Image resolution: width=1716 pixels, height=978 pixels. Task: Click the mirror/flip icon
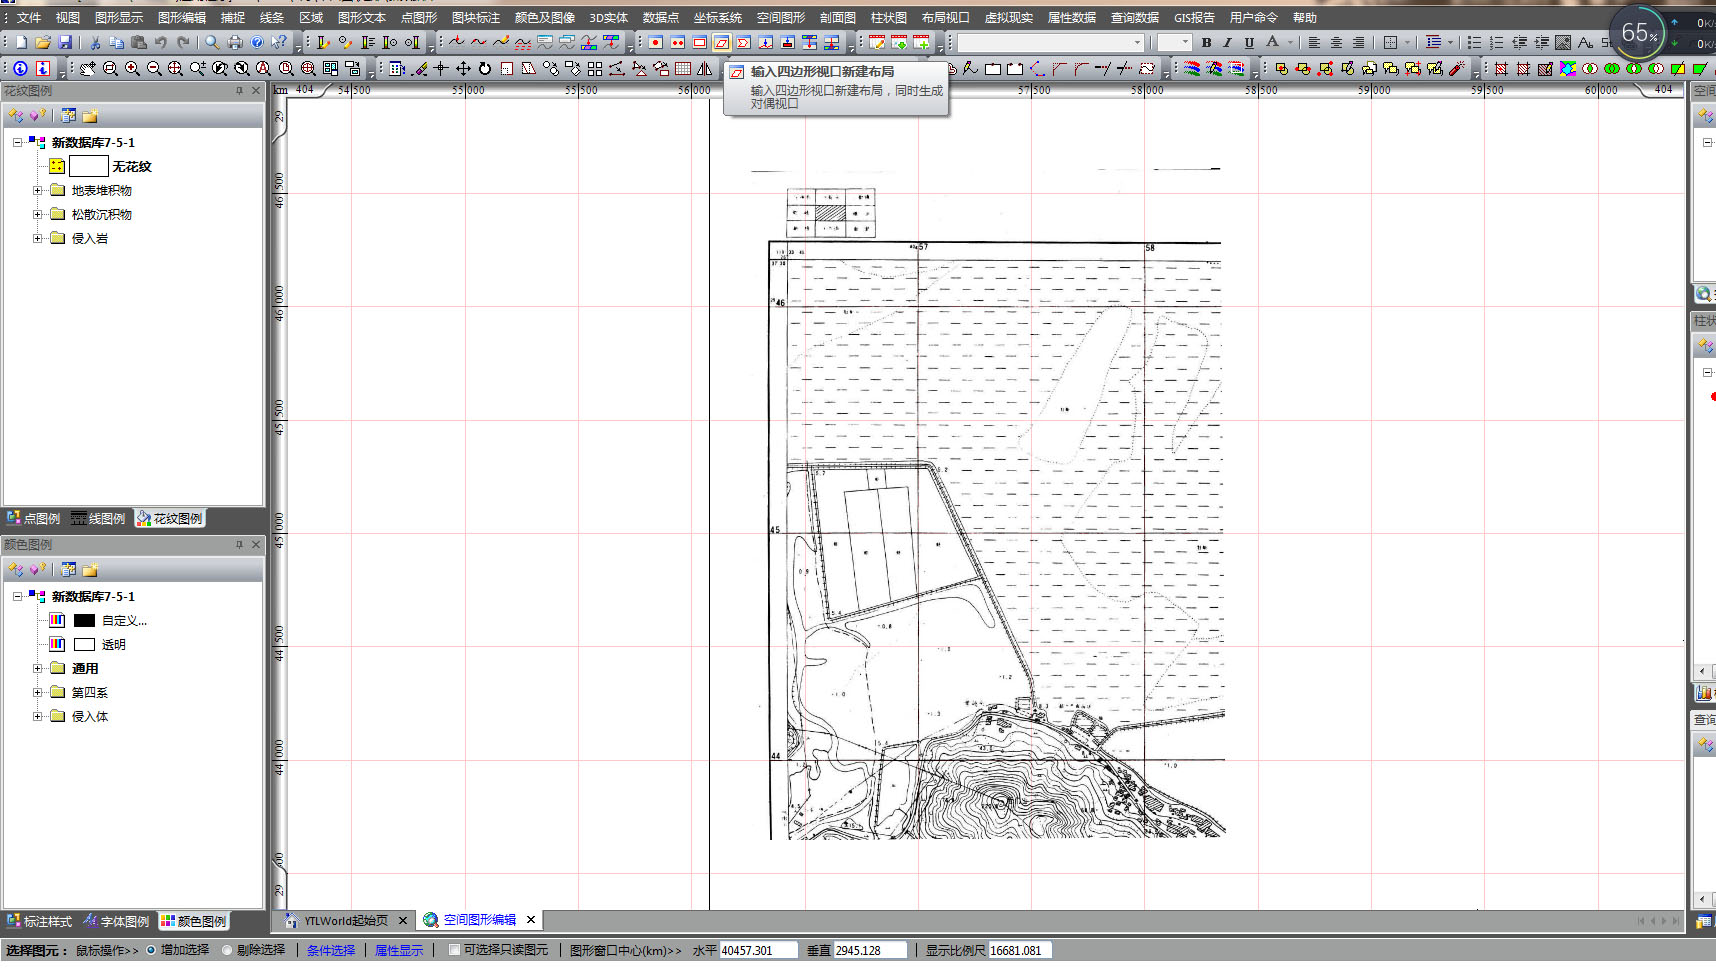point(705,69)
